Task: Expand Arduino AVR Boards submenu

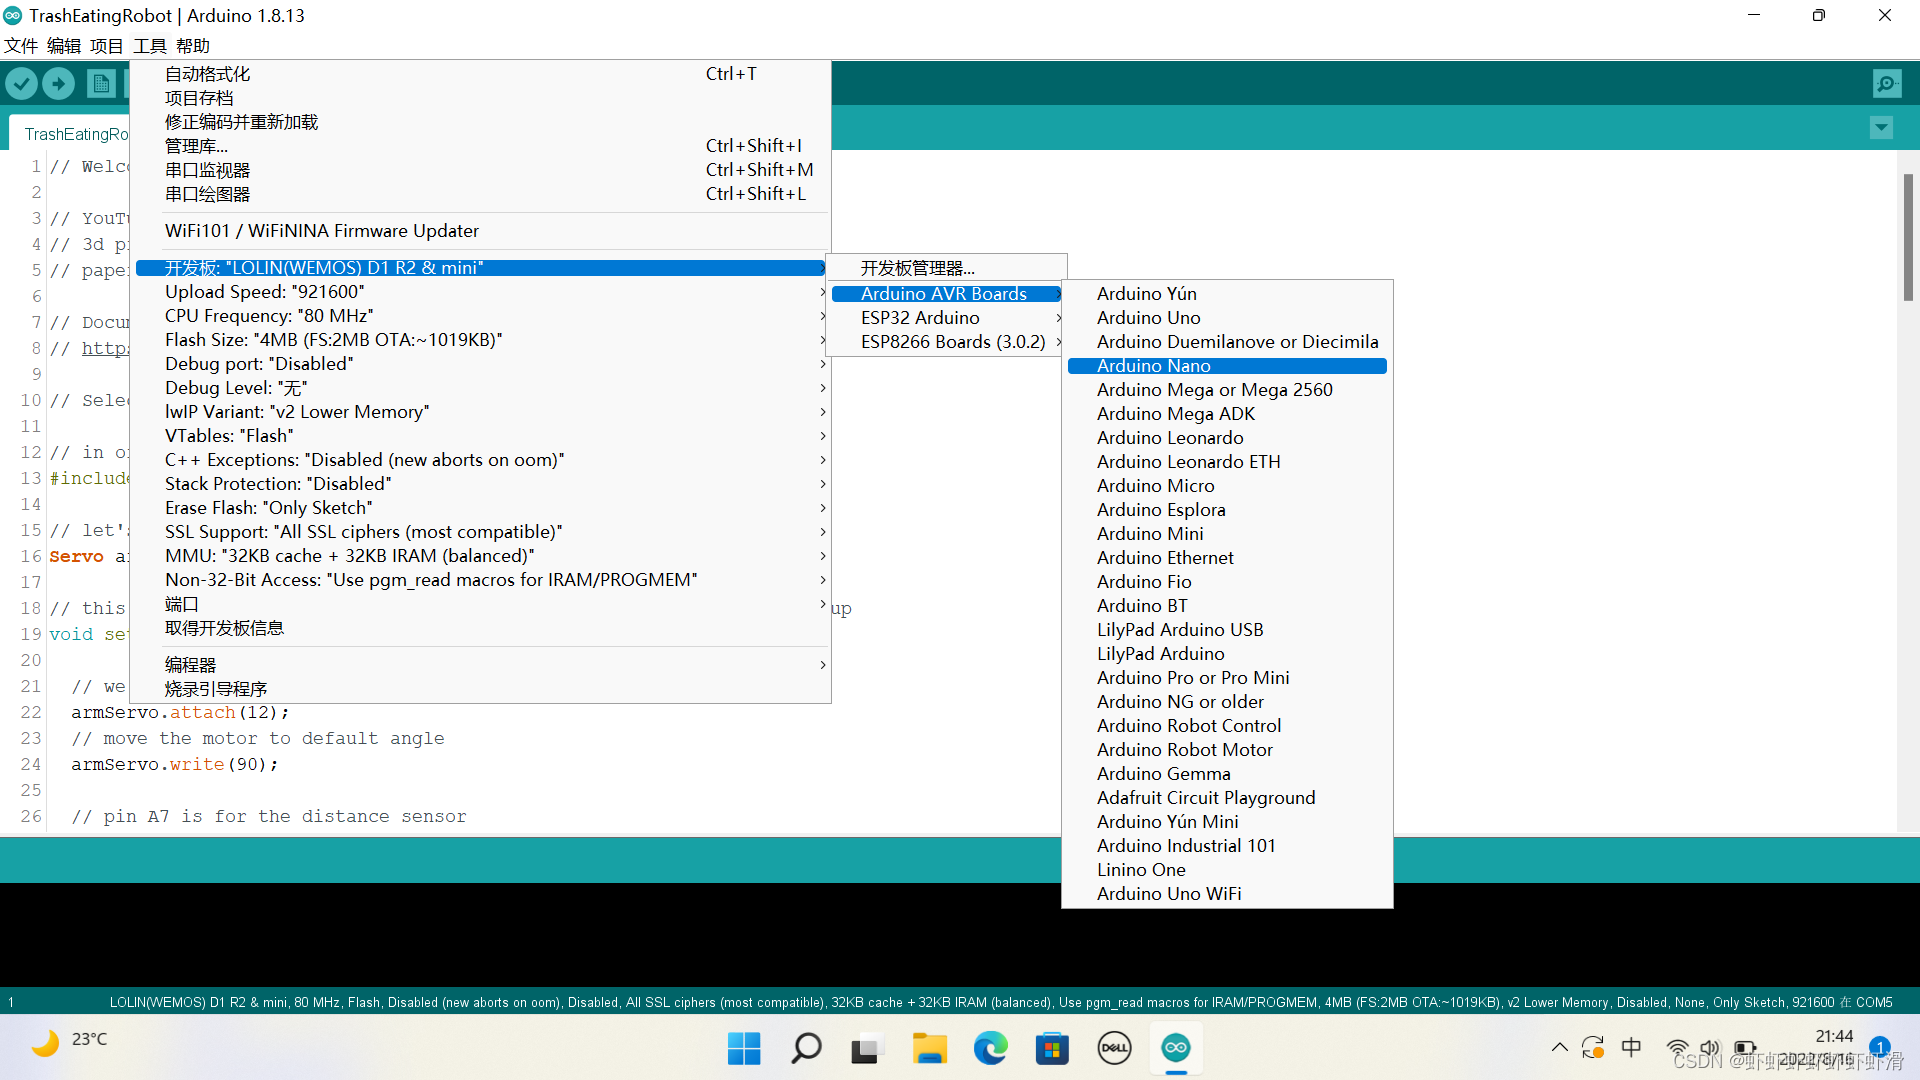Action: pos(947,294)
